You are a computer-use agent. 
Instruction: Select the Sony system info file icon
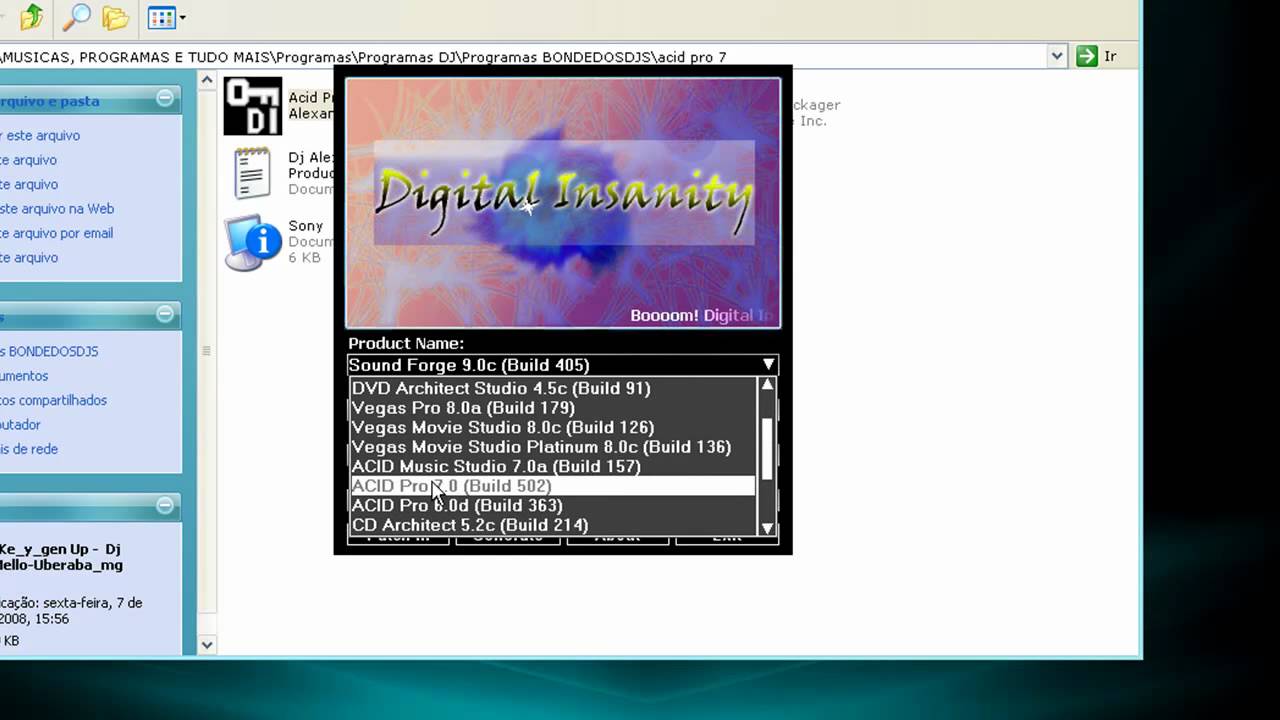252,242
